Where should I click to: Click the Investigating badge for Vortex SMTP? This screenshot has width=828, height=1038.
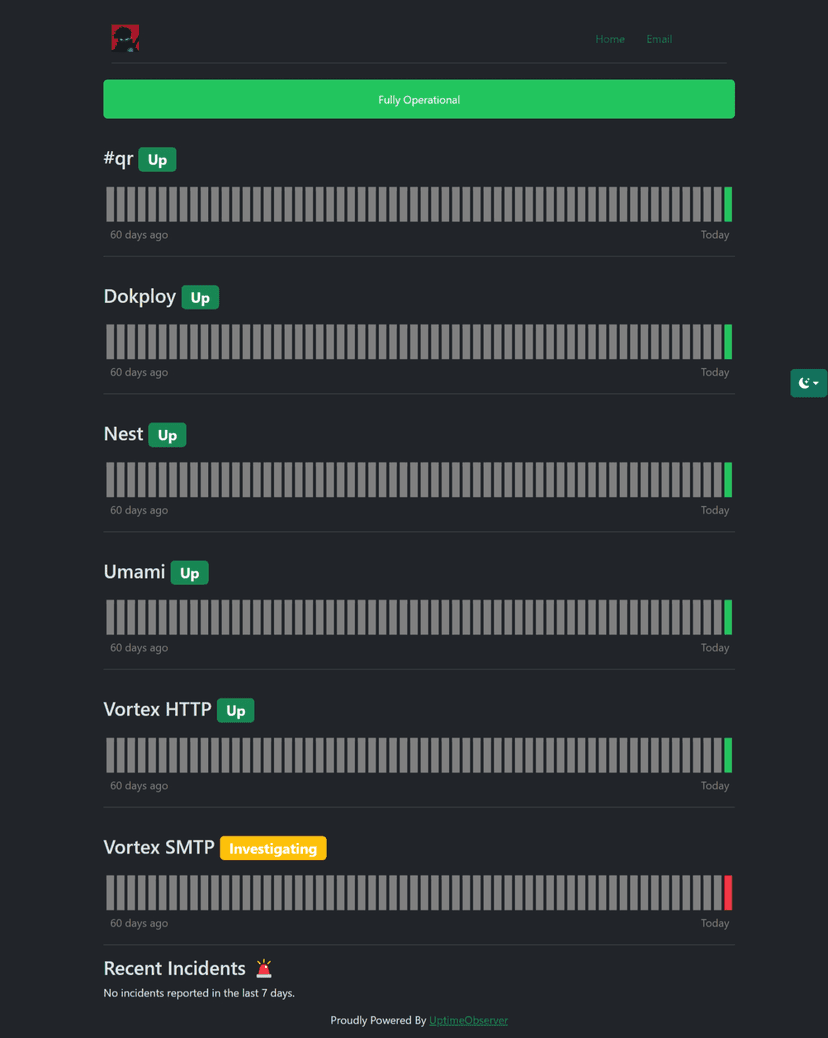coord(273,849)
